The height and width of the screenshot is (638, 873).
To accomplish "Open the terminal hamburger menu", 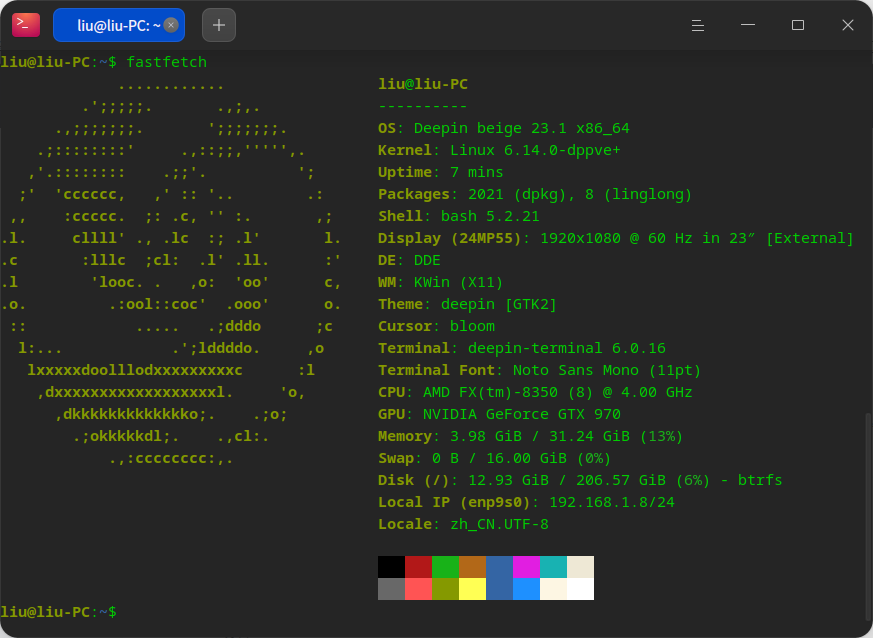I will tap(698, 25).
